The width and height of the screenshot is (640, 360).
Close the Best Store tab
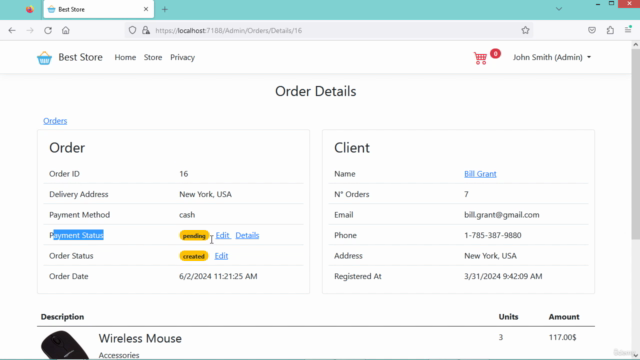(x=146, y=9)
